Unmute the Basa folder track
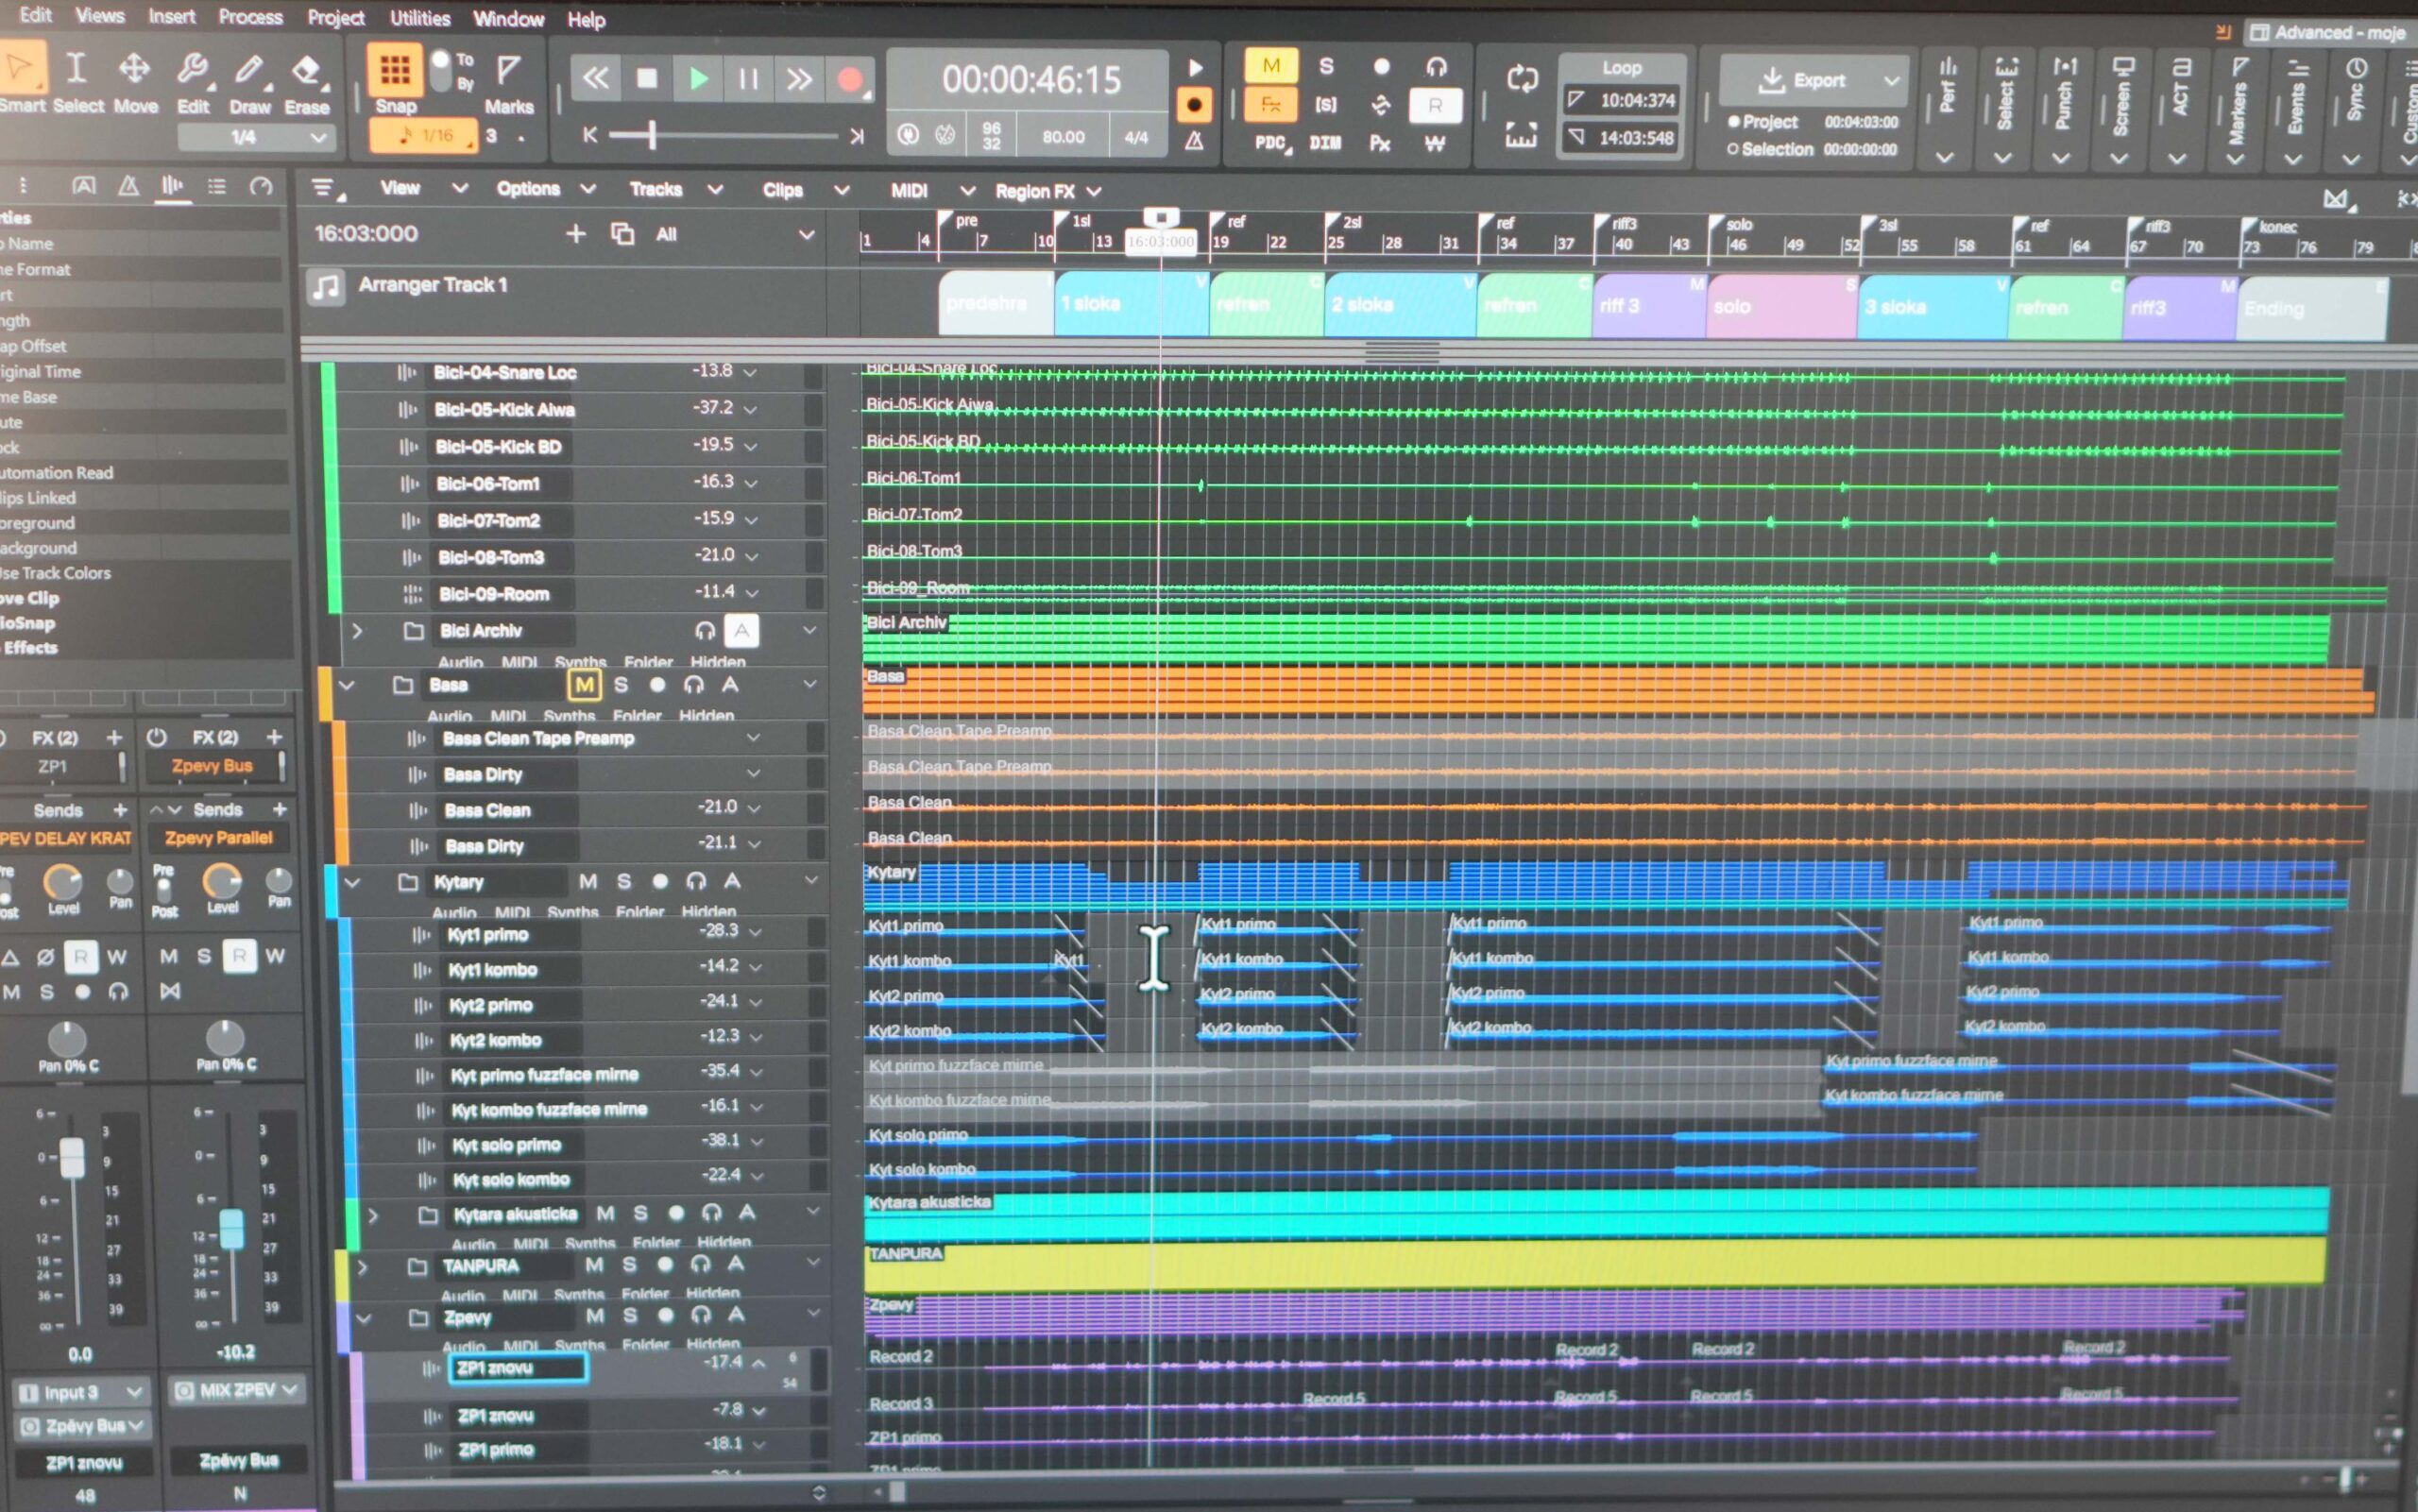 point(584,685)
